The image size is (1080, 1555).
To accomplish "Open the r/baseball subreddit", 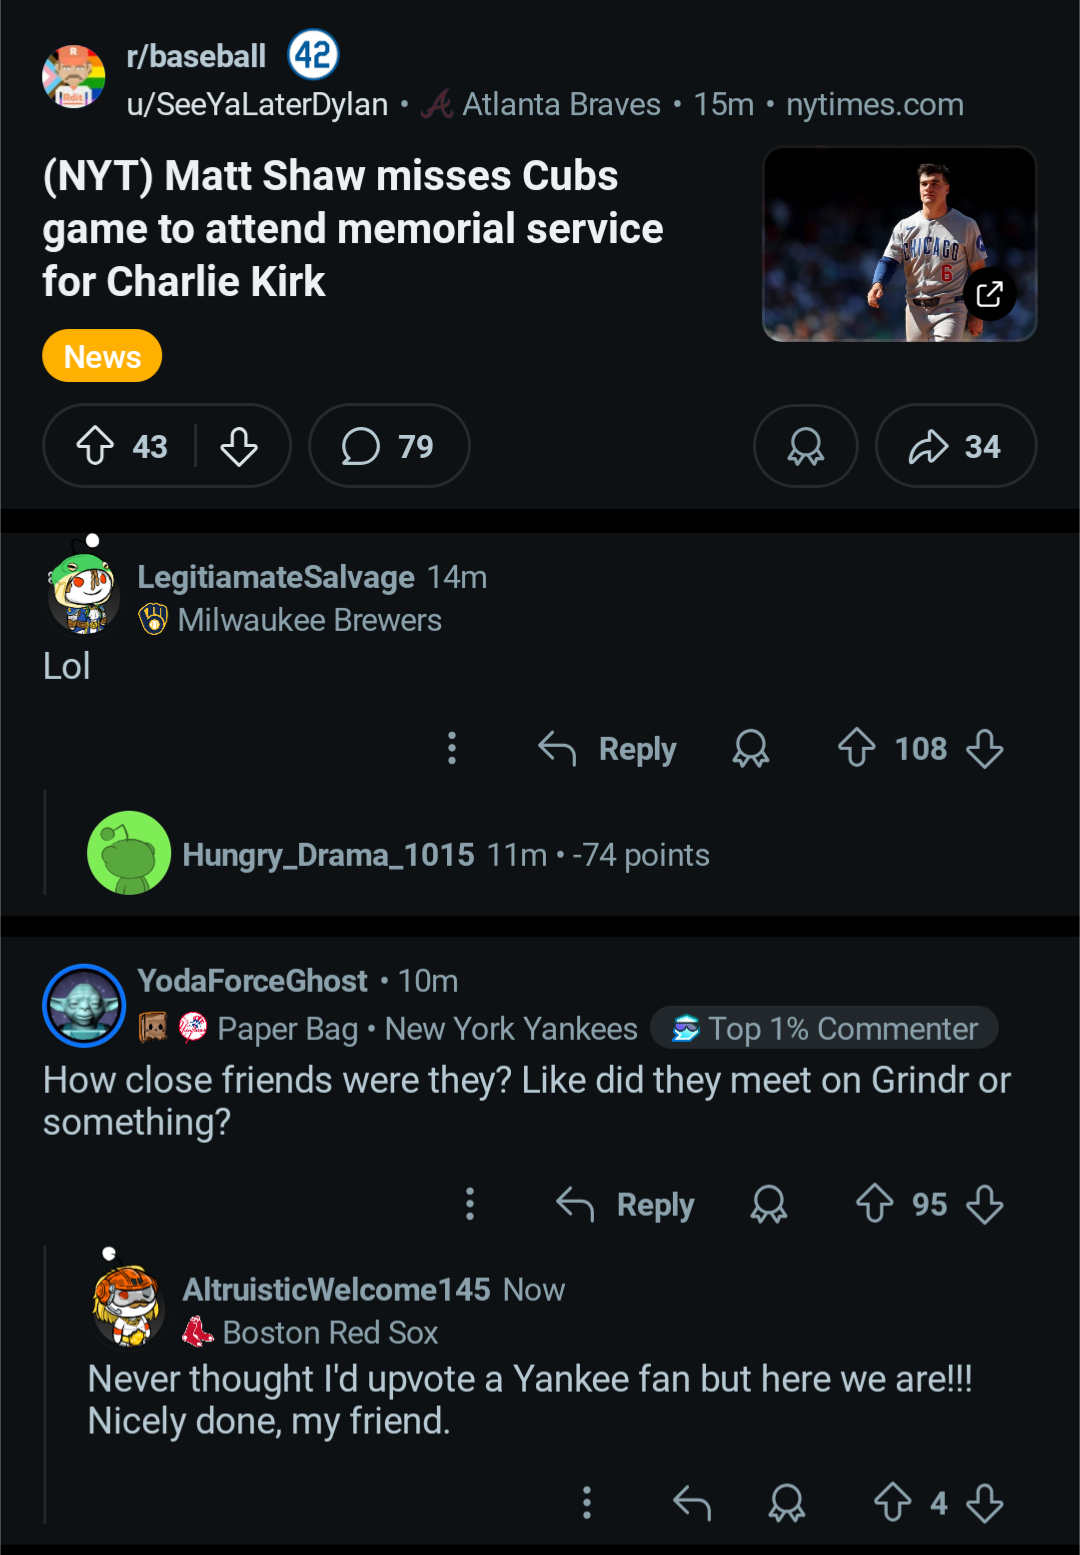I will [x=196, y=56].
